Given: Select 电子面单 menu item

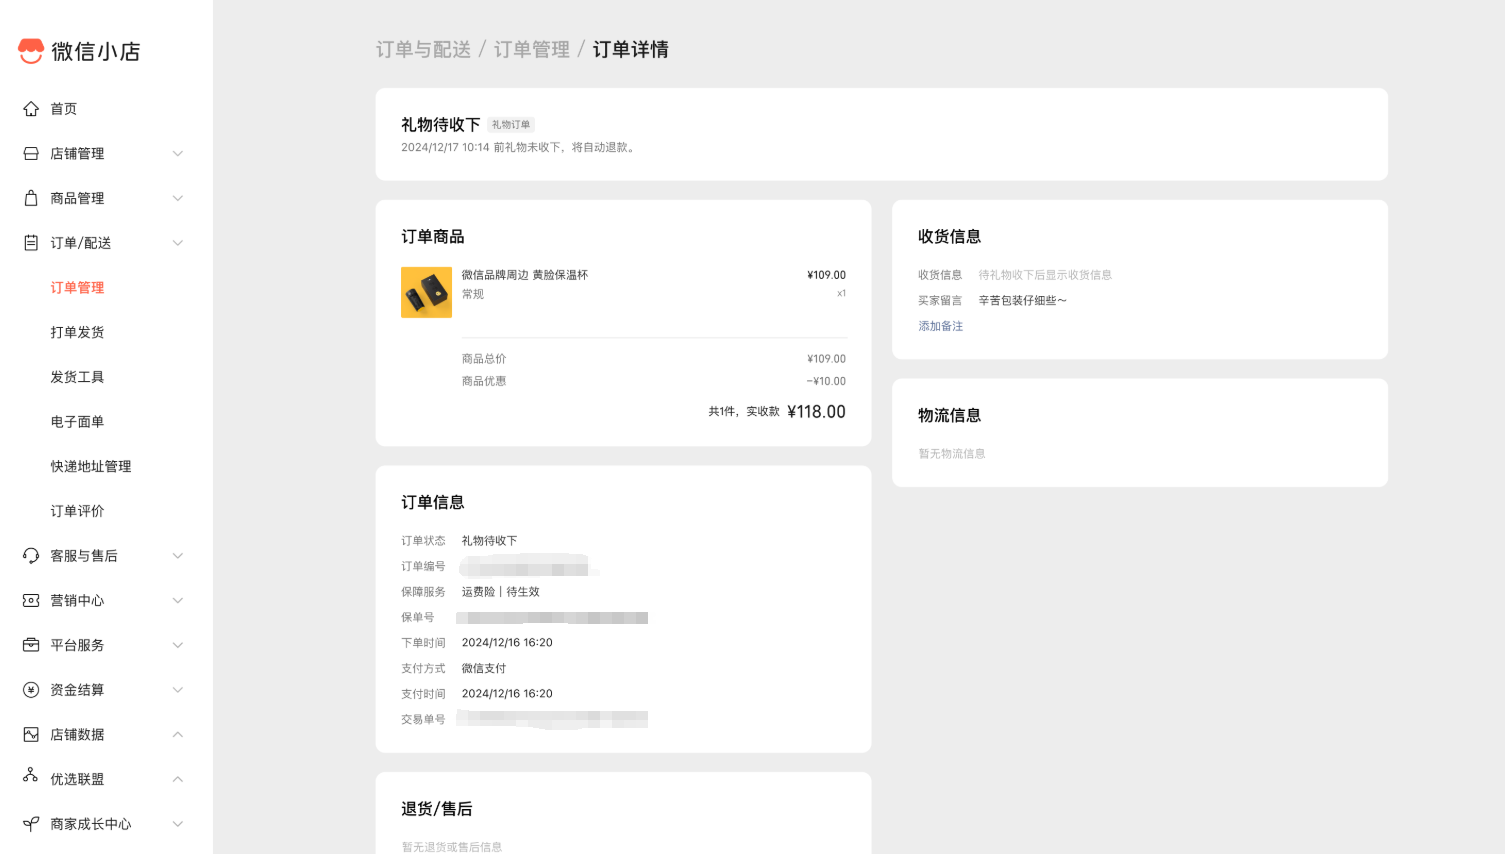Looking at the screenshot, I should point(77,422).
